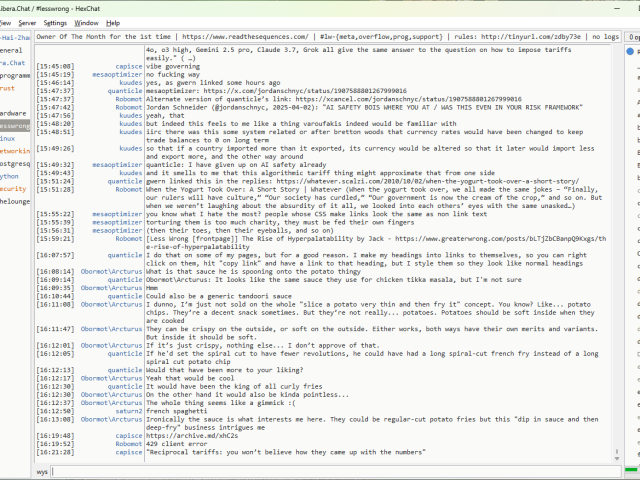Screen dimensions: 640x480
Task: Click the green indicator icon at bottom right
Action: (x=631, y=472)
